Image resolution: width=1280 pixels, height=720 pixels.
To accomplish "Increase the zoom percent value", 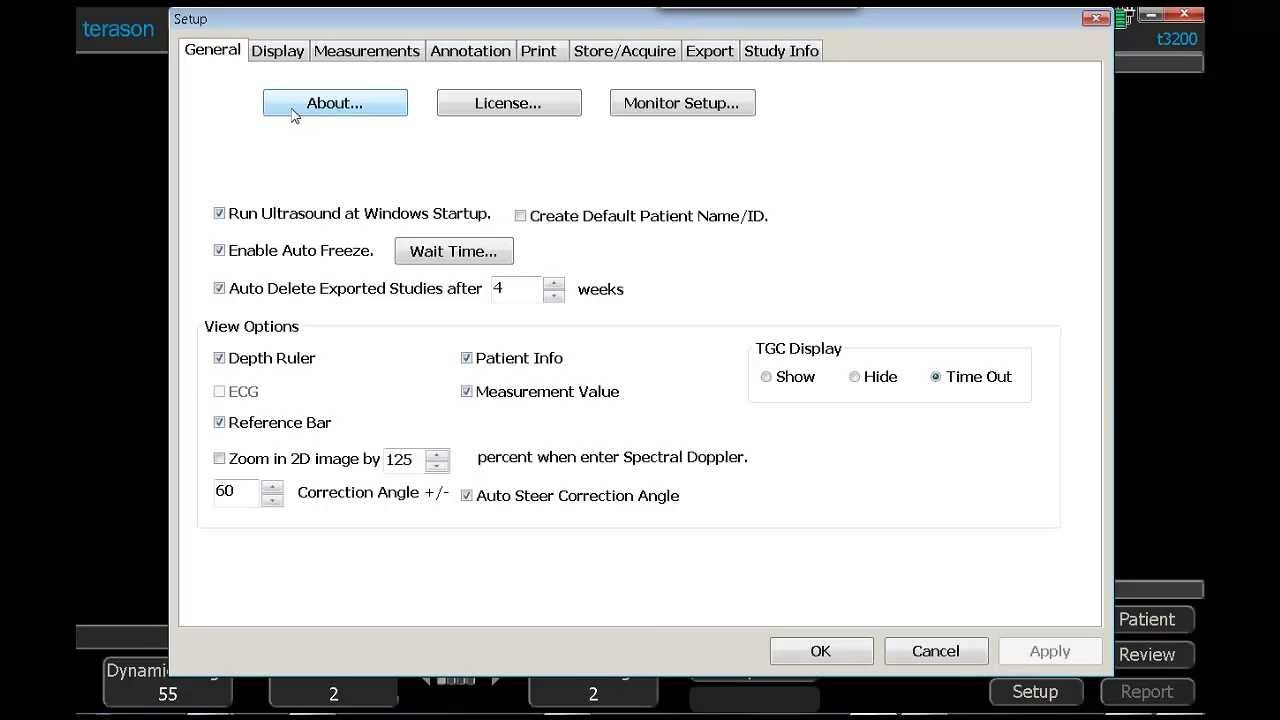I will pos(437,454).
